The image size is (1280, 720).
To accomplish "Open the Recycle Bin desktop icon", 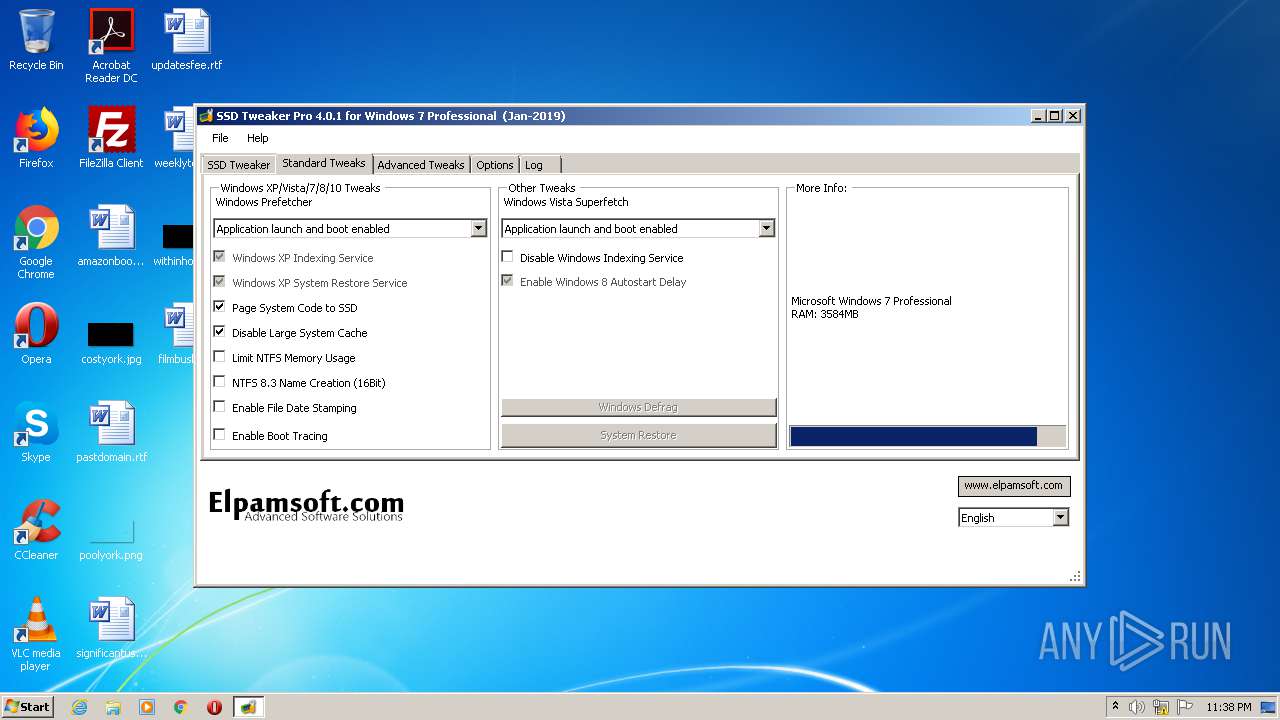I will [x=36, y=40].
